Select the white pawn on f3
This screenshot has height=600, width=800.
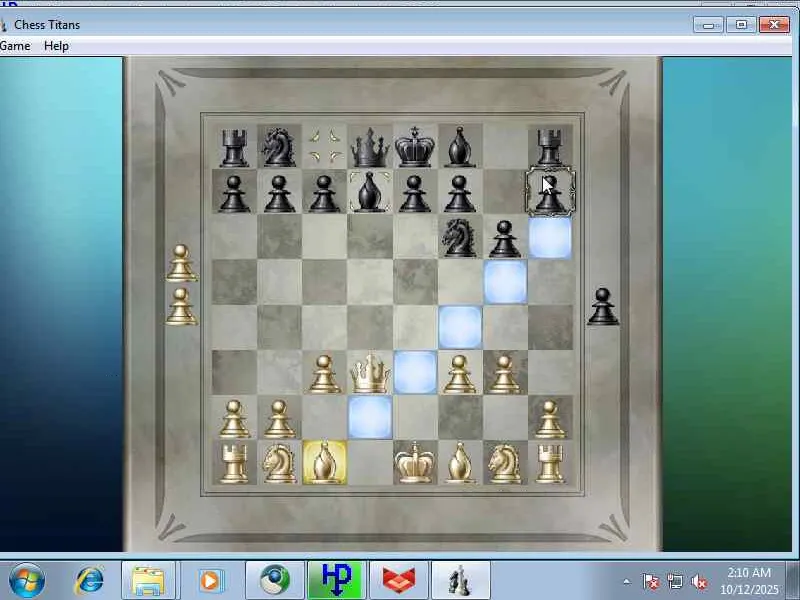[x=460, y=374]
